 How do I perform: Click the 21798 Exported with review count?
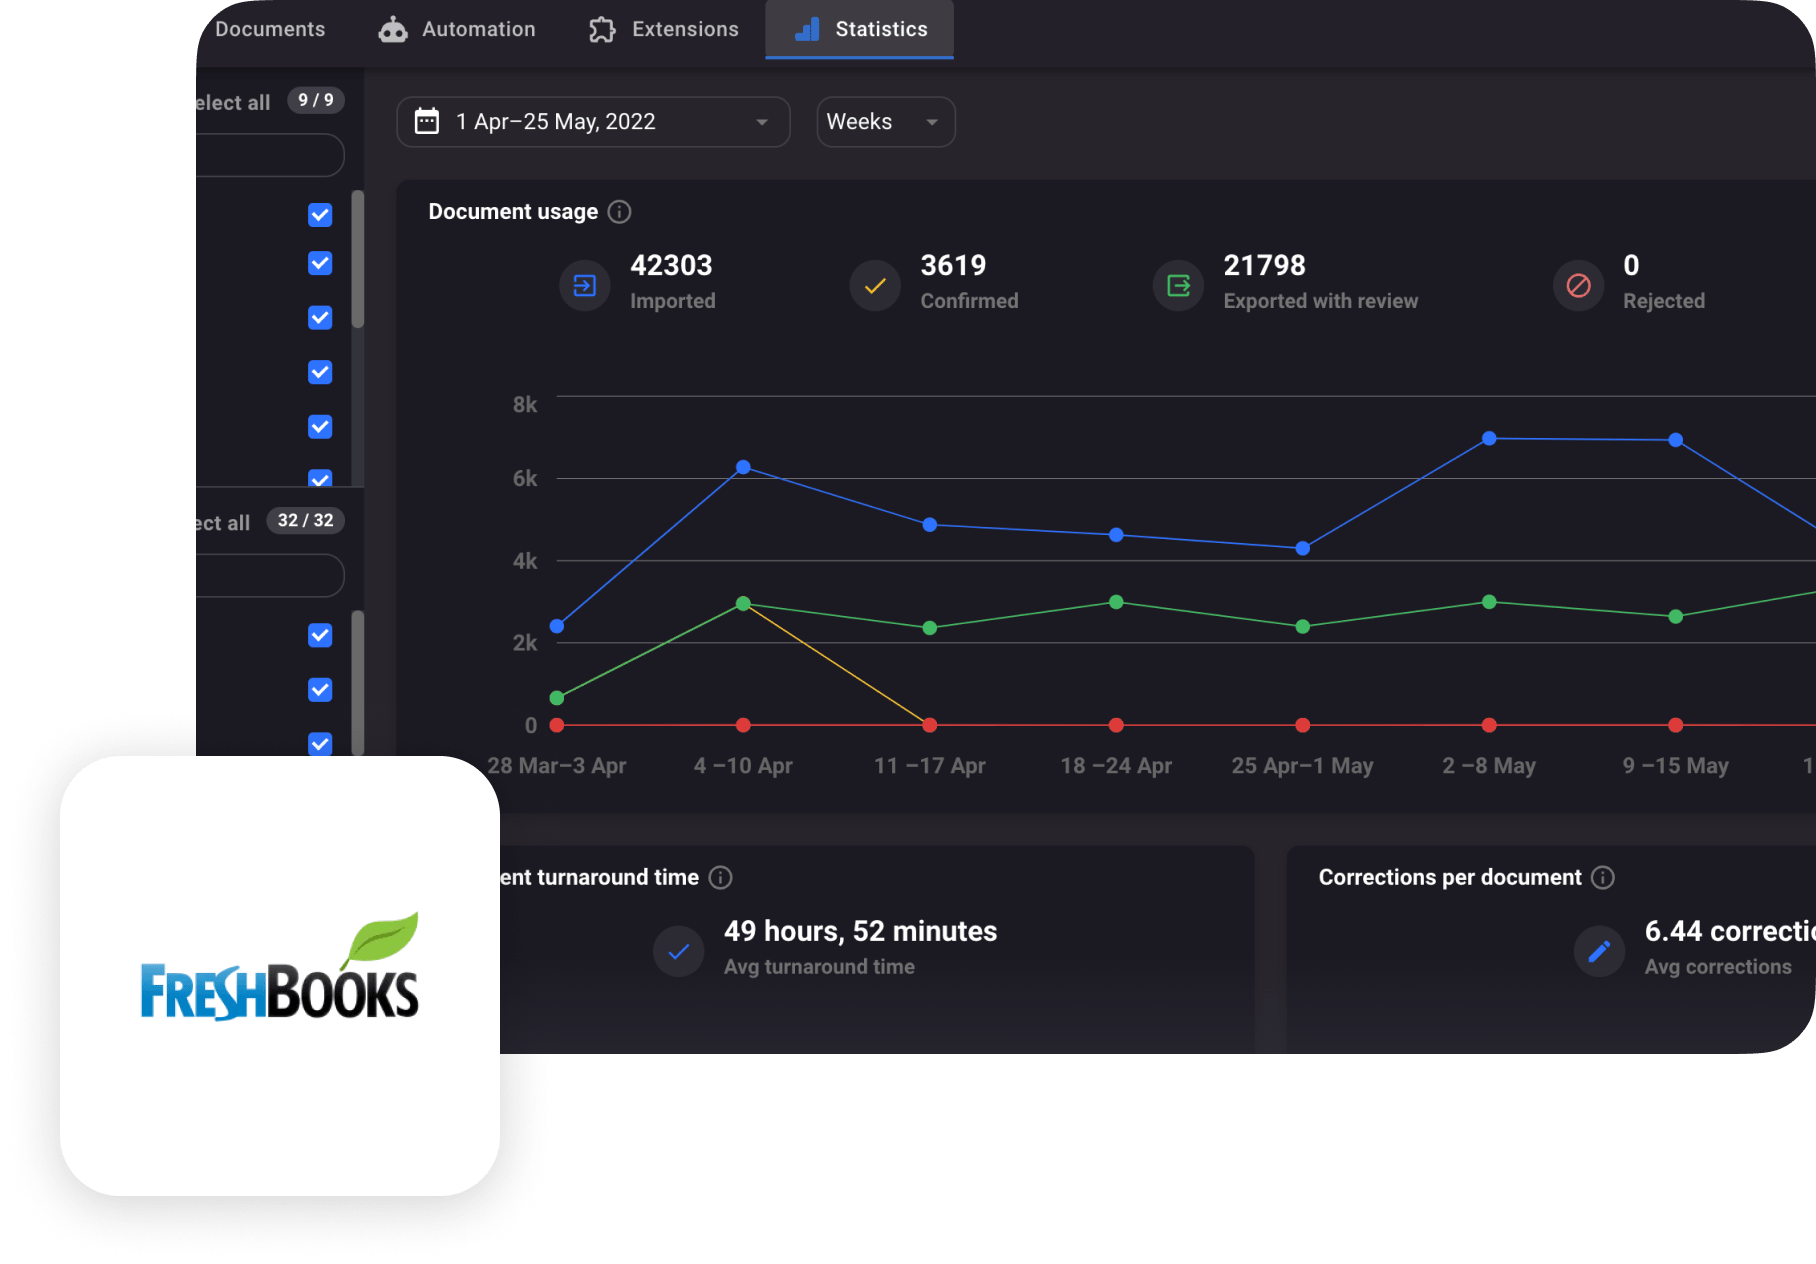[1265, 266]
